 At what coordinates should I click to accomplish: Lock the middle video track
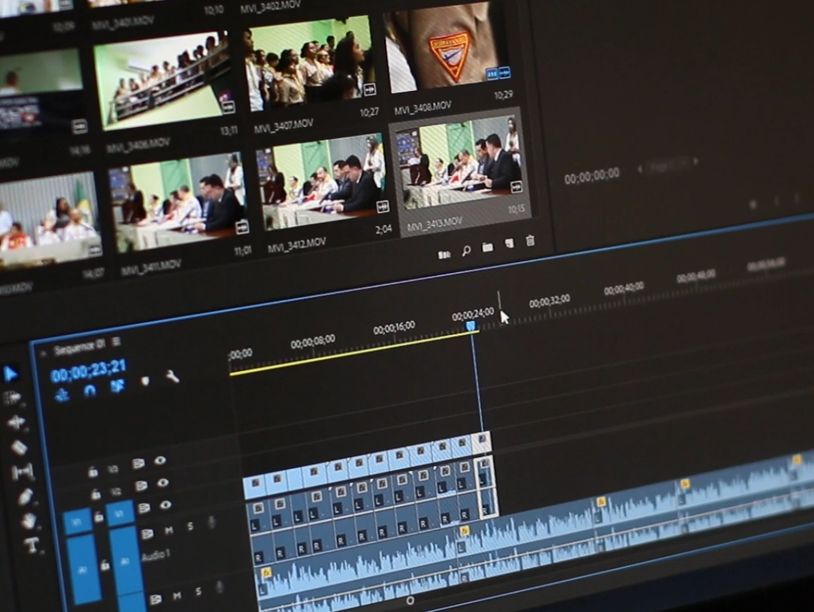tap(96, 494)
